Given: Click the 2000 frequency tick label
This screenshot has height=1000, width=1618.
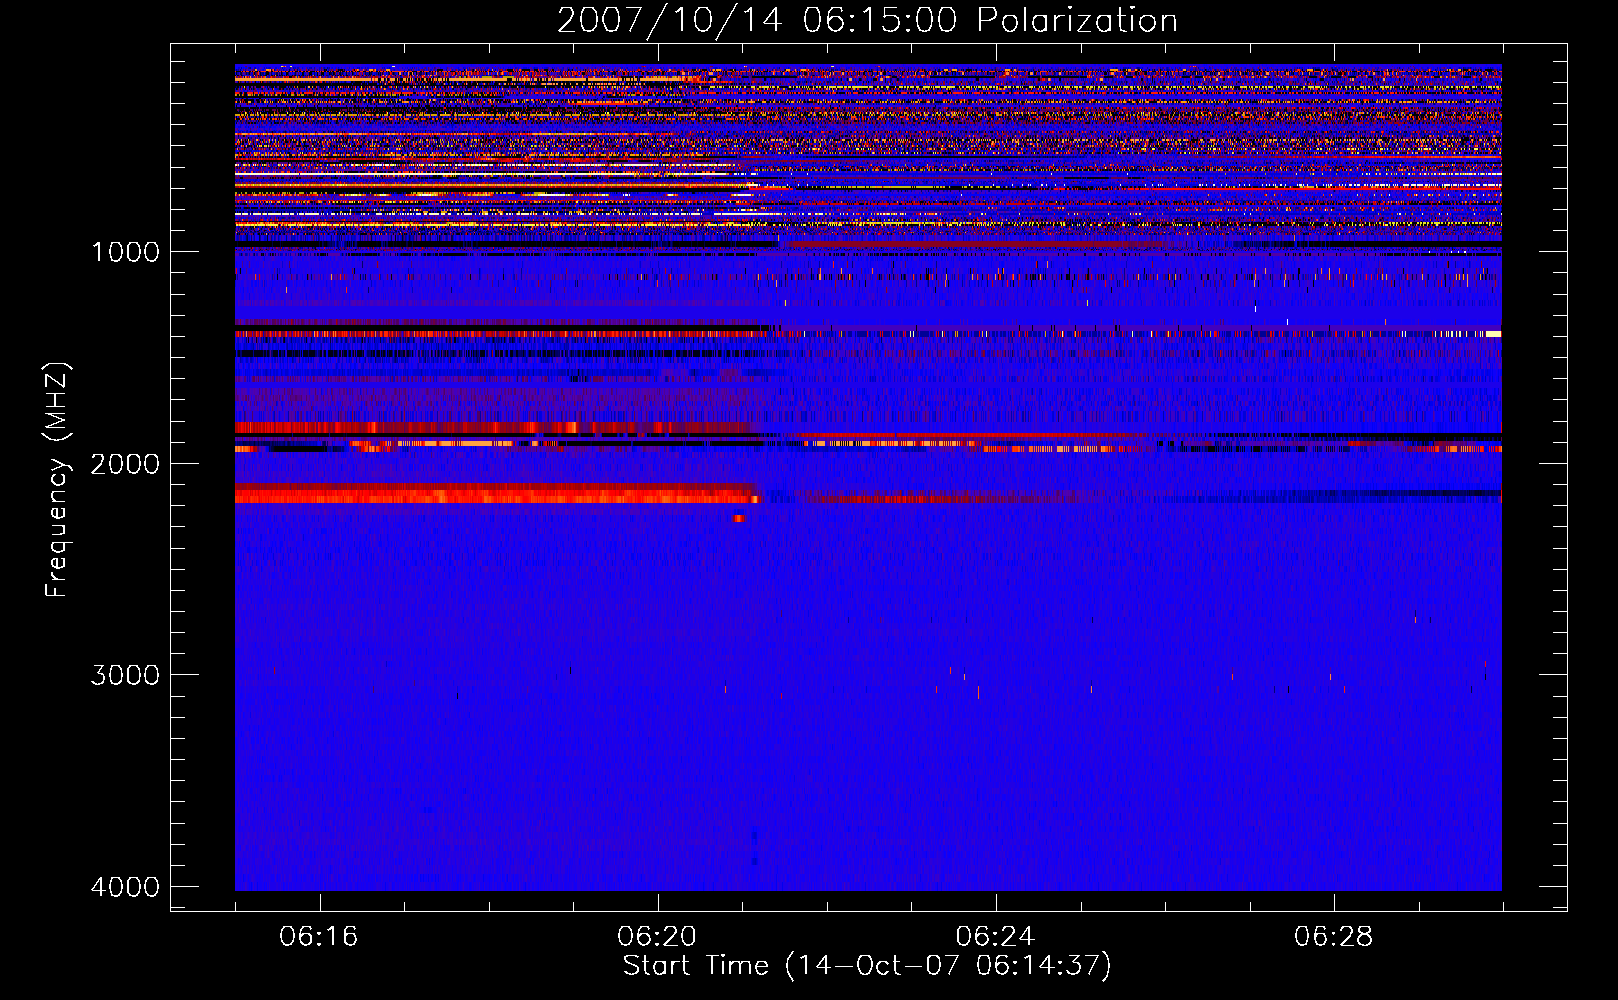Looking at the screenshot, I should click(x=125, y=463).
